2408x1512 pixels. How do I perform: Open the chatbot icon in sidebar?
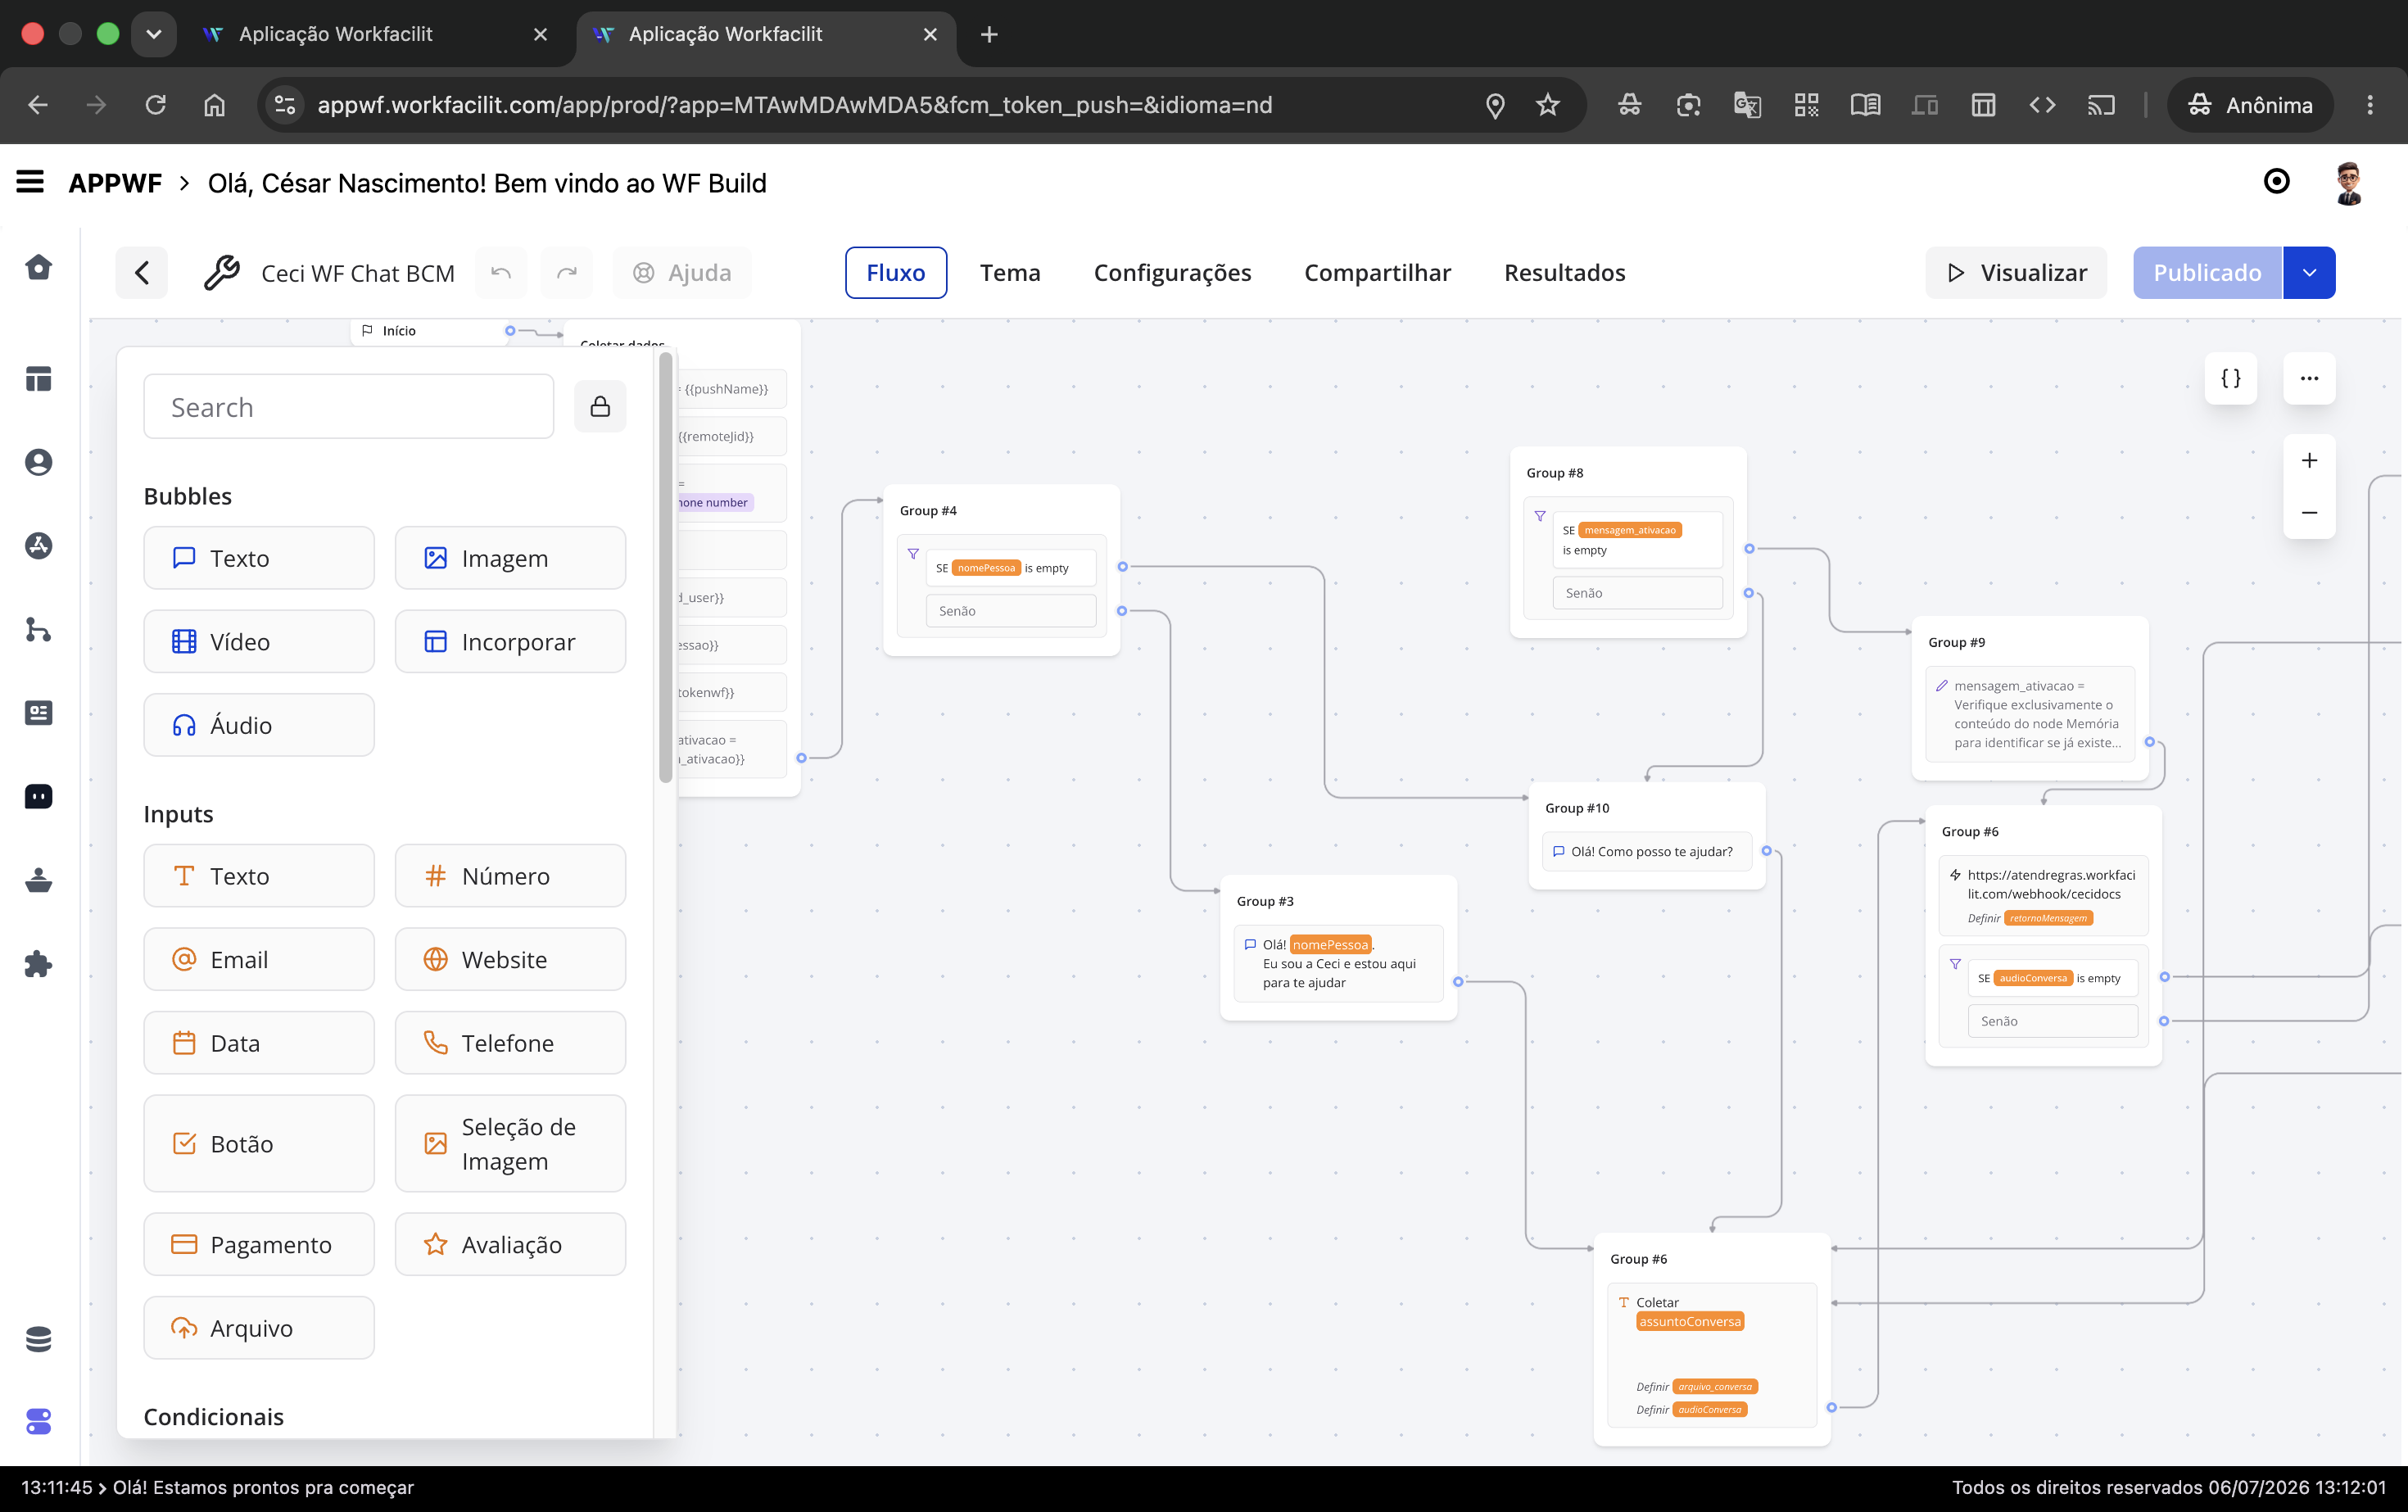pyautogui.click(x=38, y=796)
